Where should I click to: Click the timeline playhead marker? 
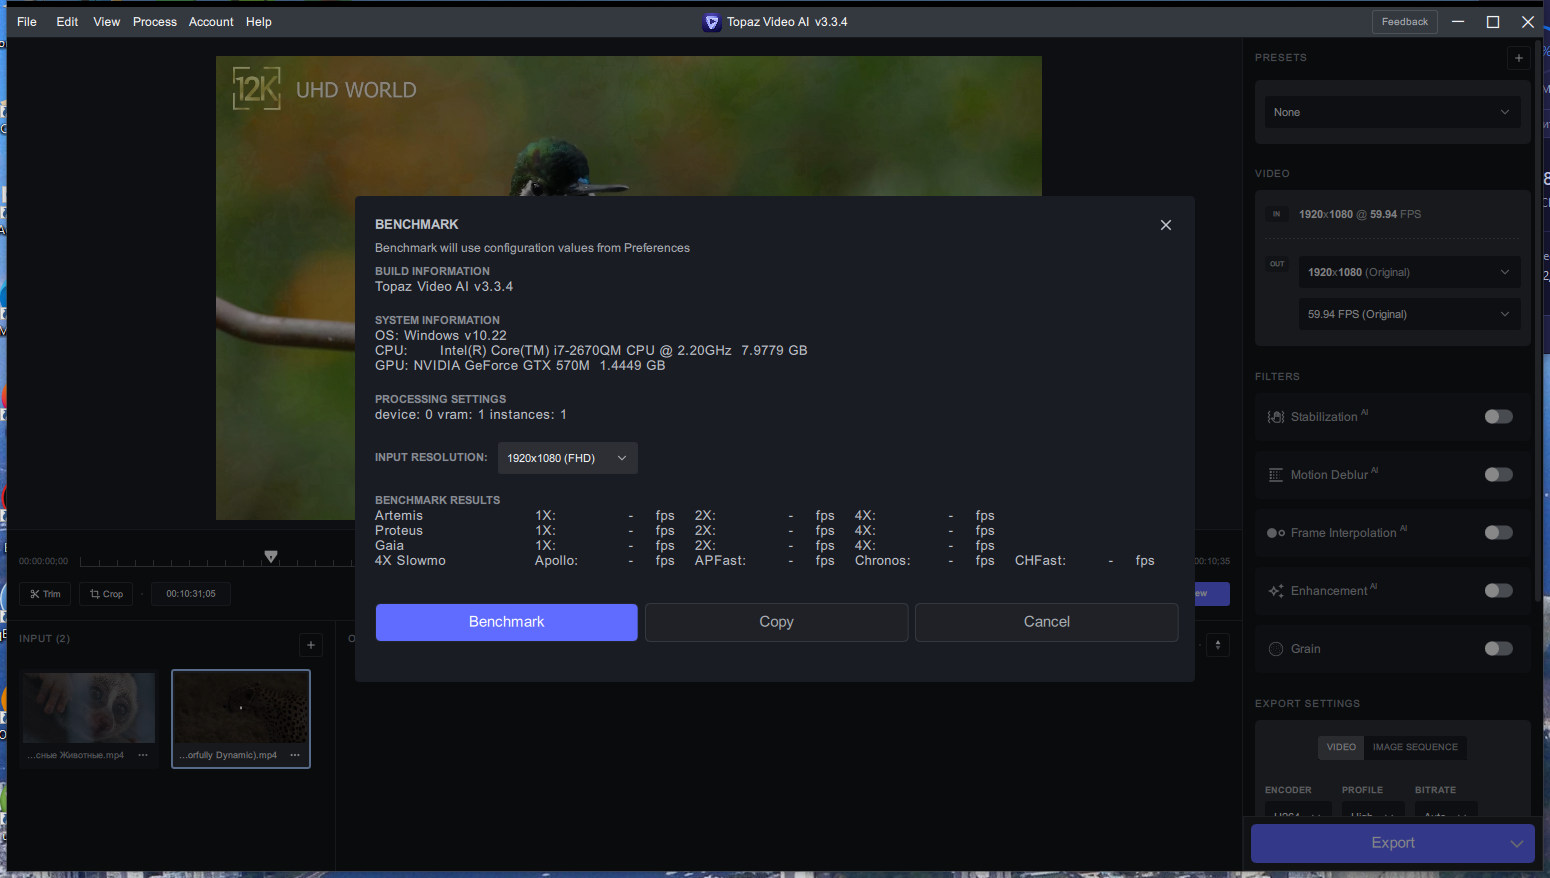271,556
